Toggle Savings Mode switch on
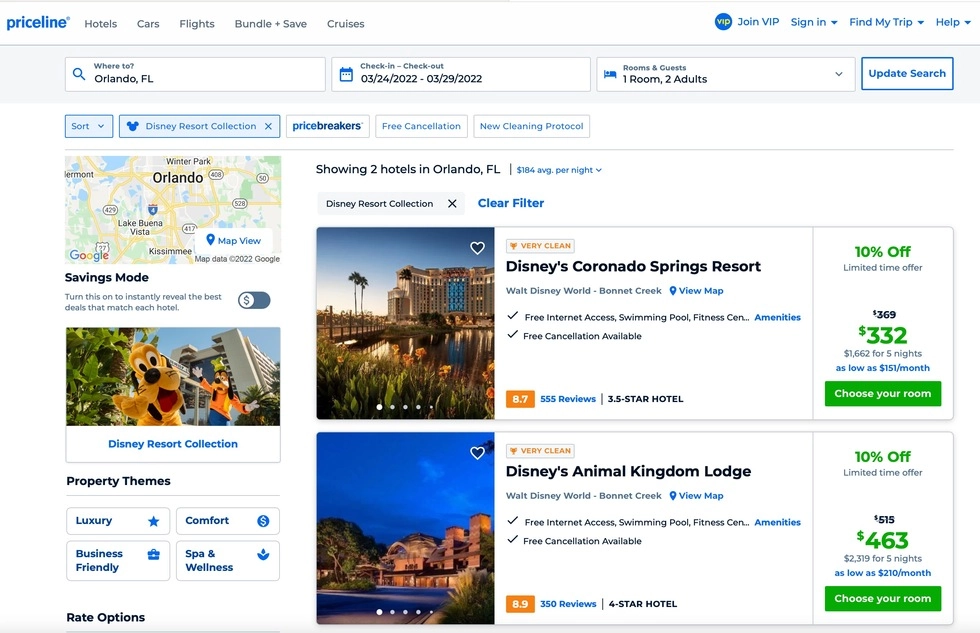 (x=254, y=301)
